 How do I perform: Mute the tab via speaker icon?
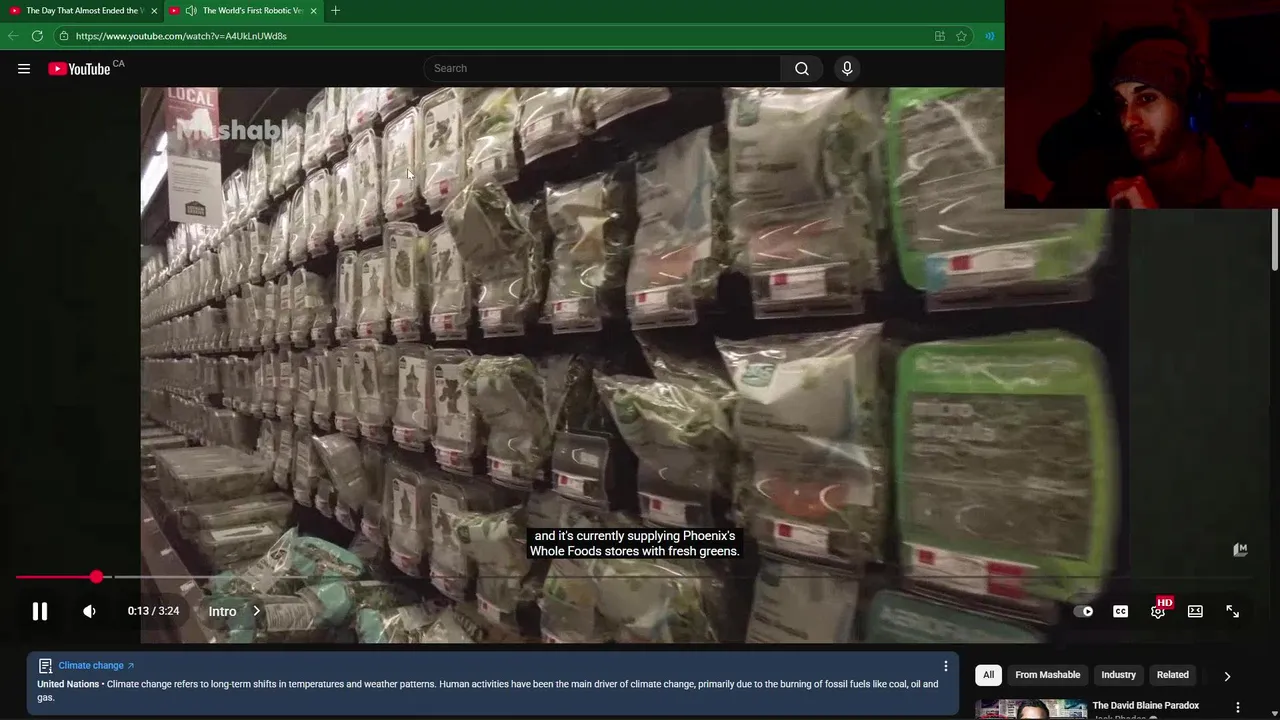[x=191, y=11]
